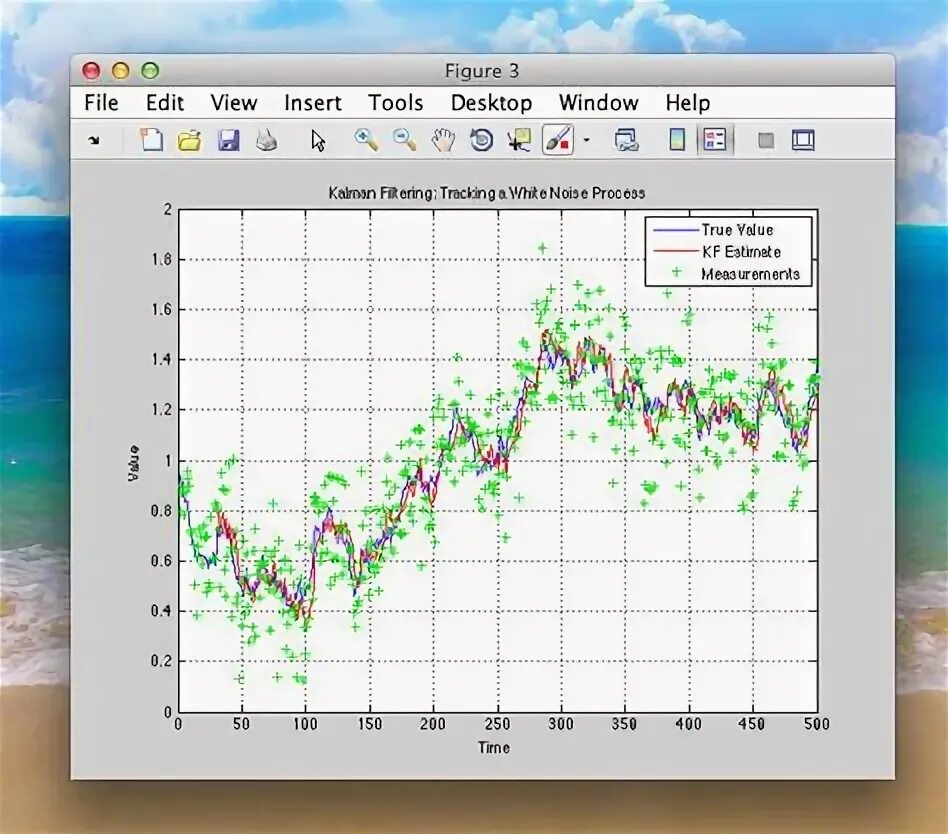Click the Hide Plot Tools icon
Viewport: 948px width, 834px height.
click(x=766, y=141)
